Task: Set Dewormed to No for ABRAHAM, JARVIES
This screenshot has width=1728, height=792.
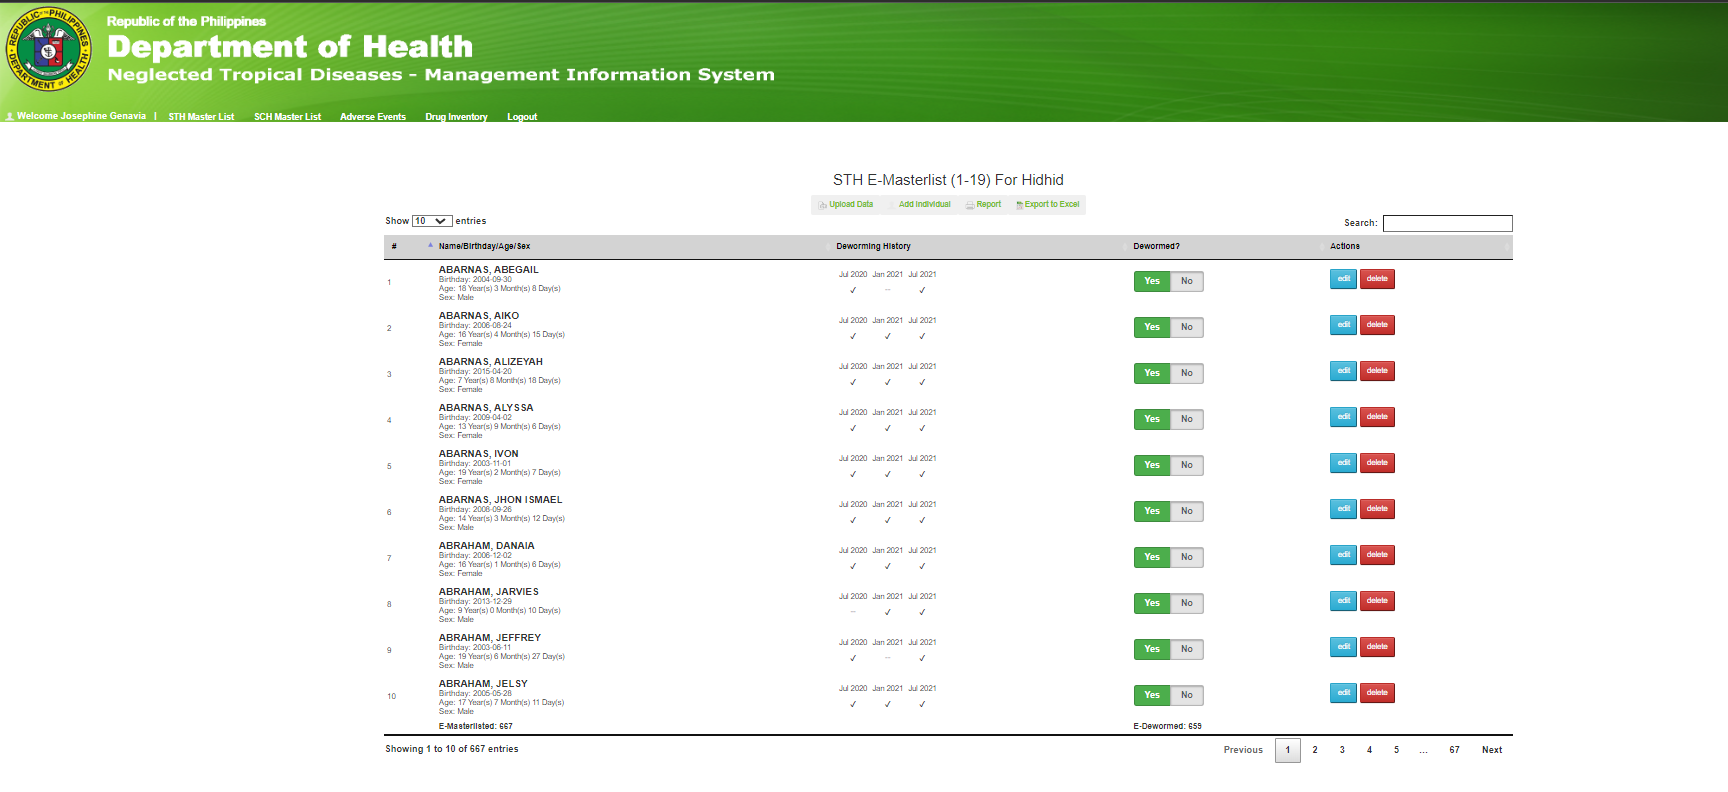Action: click(1187, 603)
